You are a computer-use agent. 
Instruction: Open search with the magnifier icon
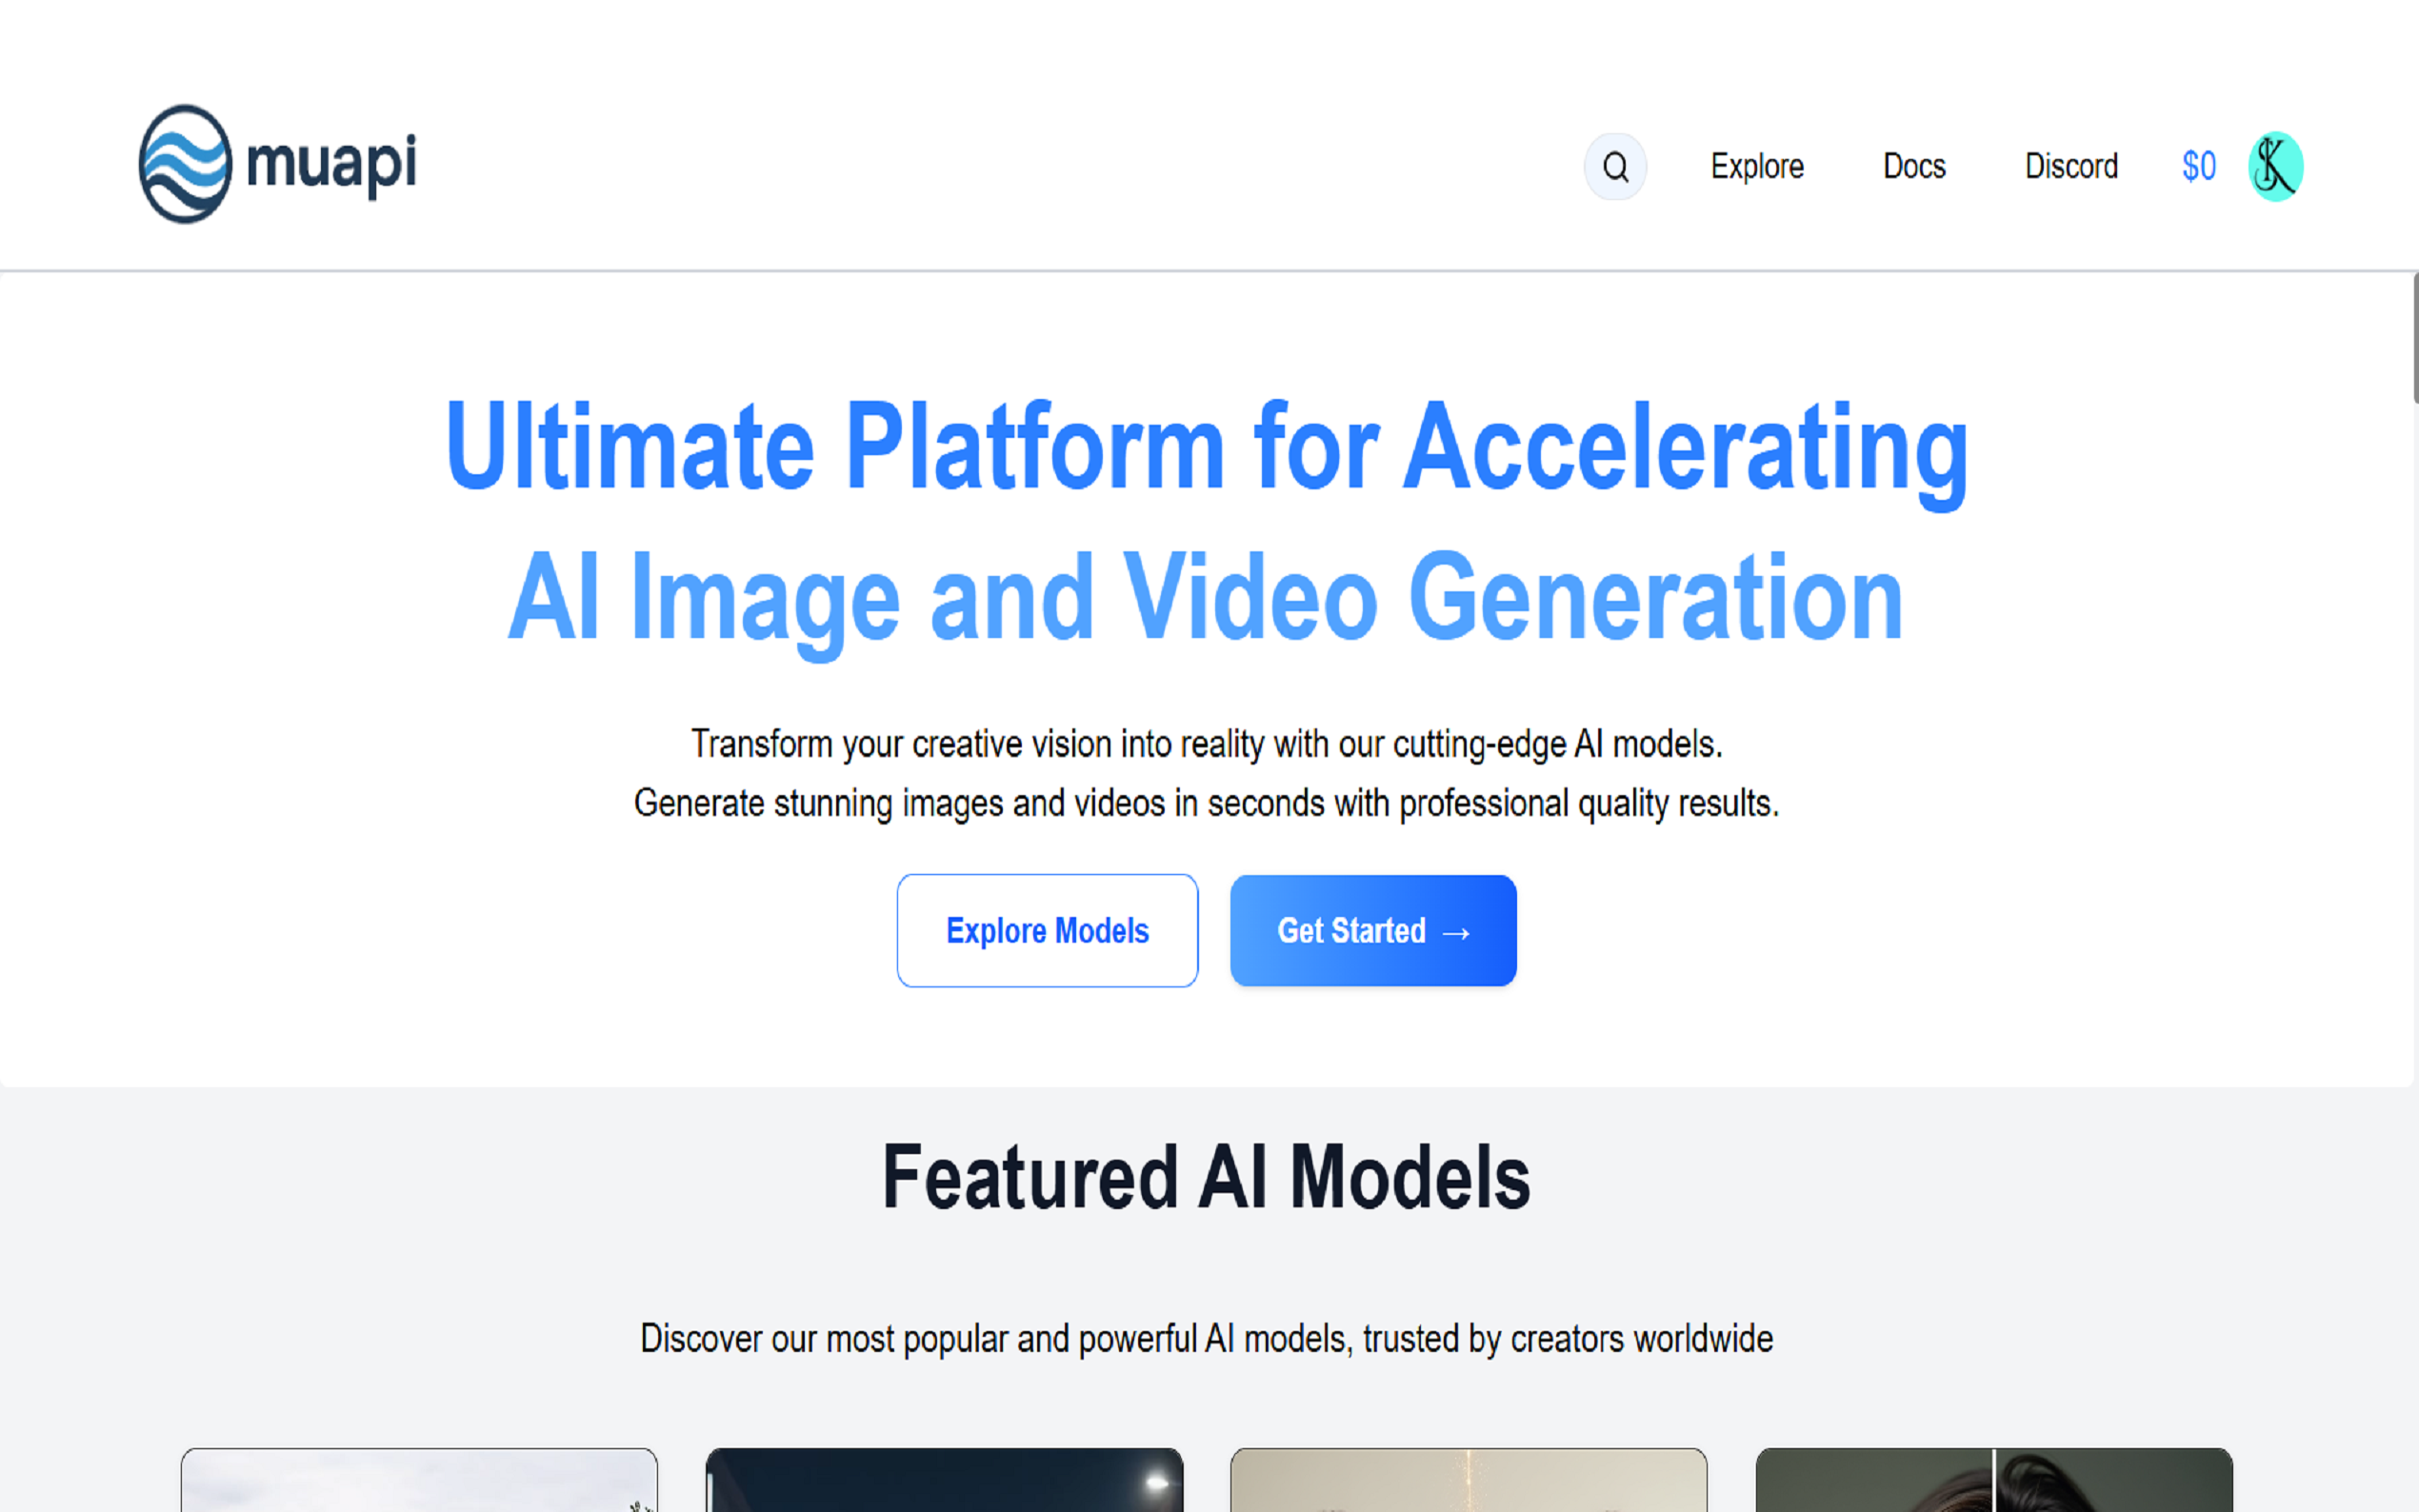click(x=1615, y=166)
